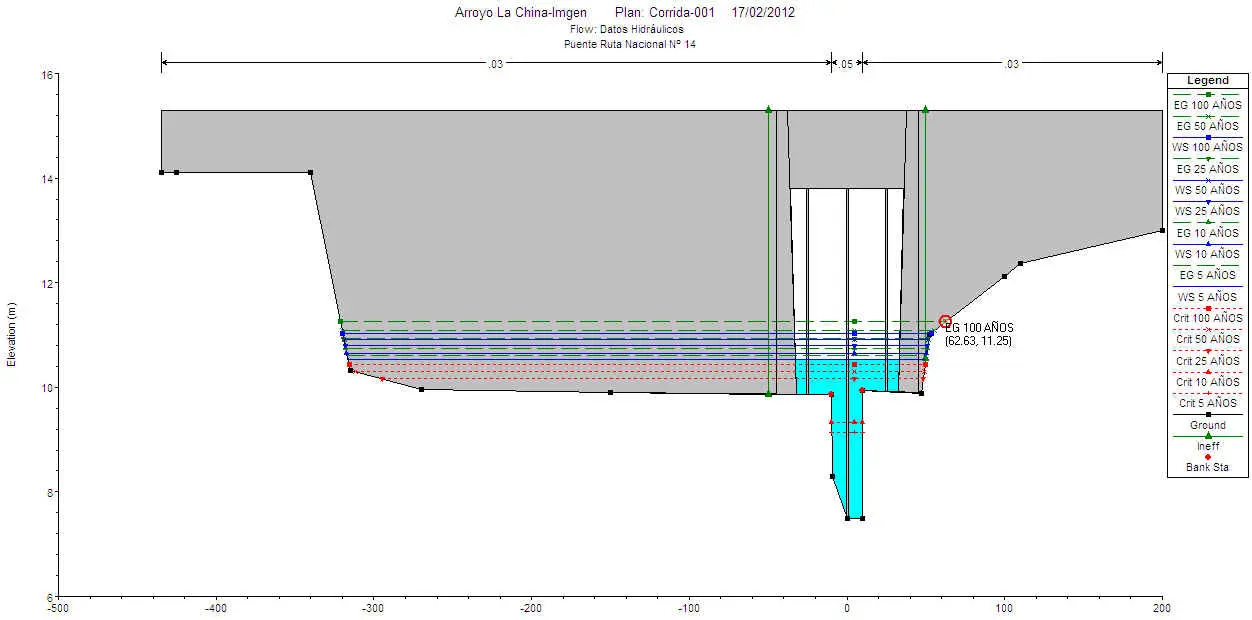Click the red circled EG 100 AÑOS marker
Image resolution: width=1252 pixels, height=620 pixels.
[945, 321]
